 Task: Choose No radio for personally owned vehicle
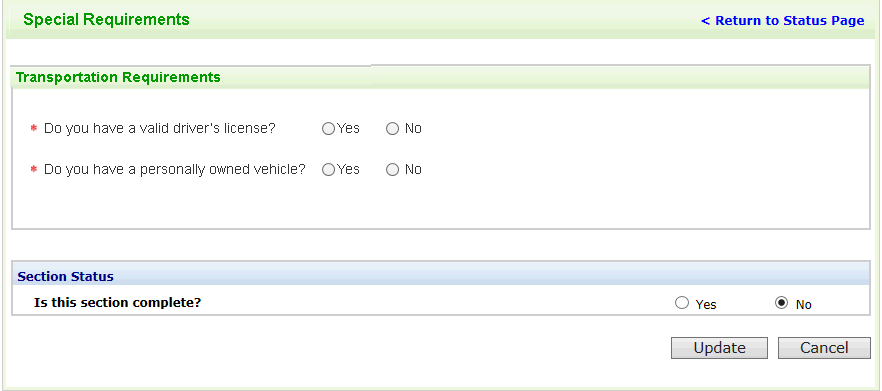tap(392, 170)
